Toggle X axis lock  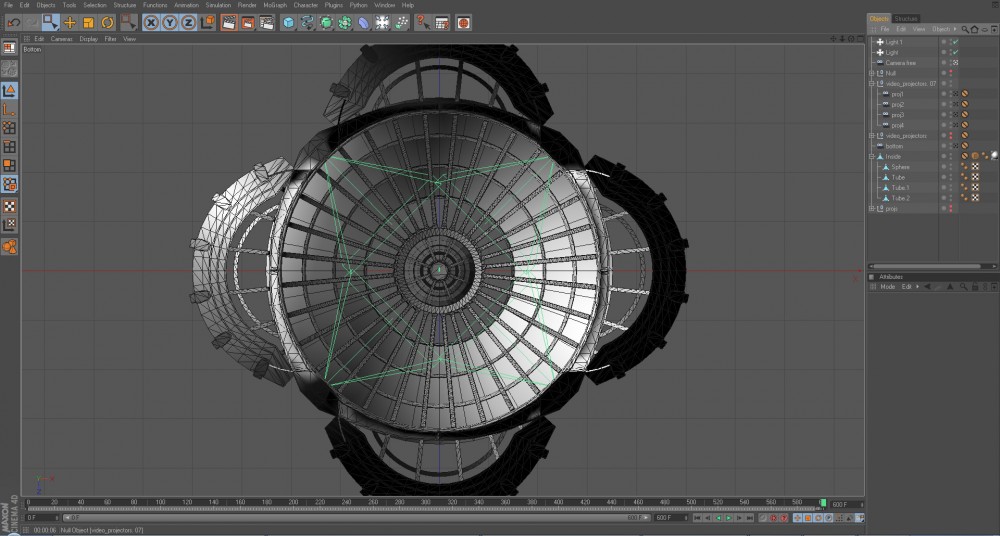[151, 23]
